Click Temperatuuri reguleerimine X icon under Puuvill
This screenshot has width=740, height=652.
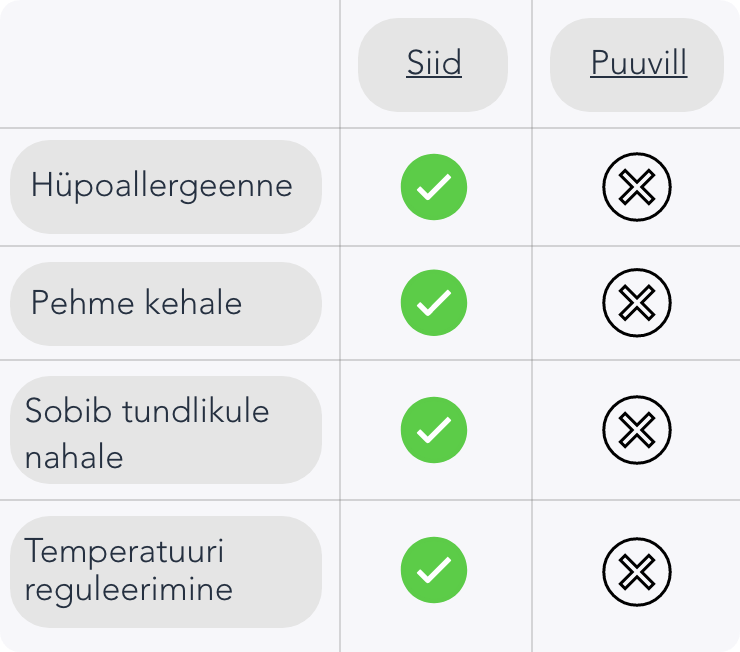tap(637, 571)
